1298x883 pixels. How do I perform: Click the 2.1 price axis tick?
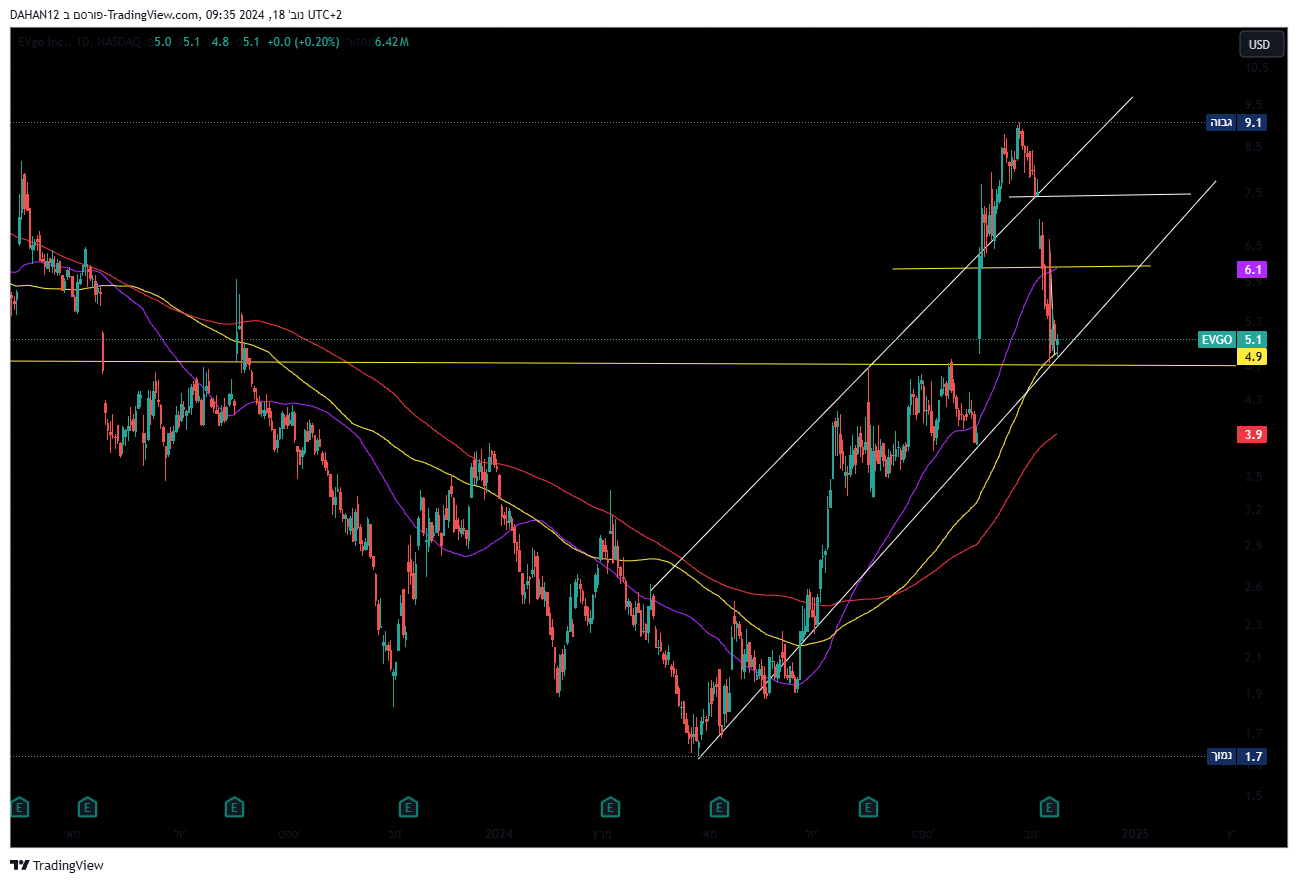(x=1254, y=658)
